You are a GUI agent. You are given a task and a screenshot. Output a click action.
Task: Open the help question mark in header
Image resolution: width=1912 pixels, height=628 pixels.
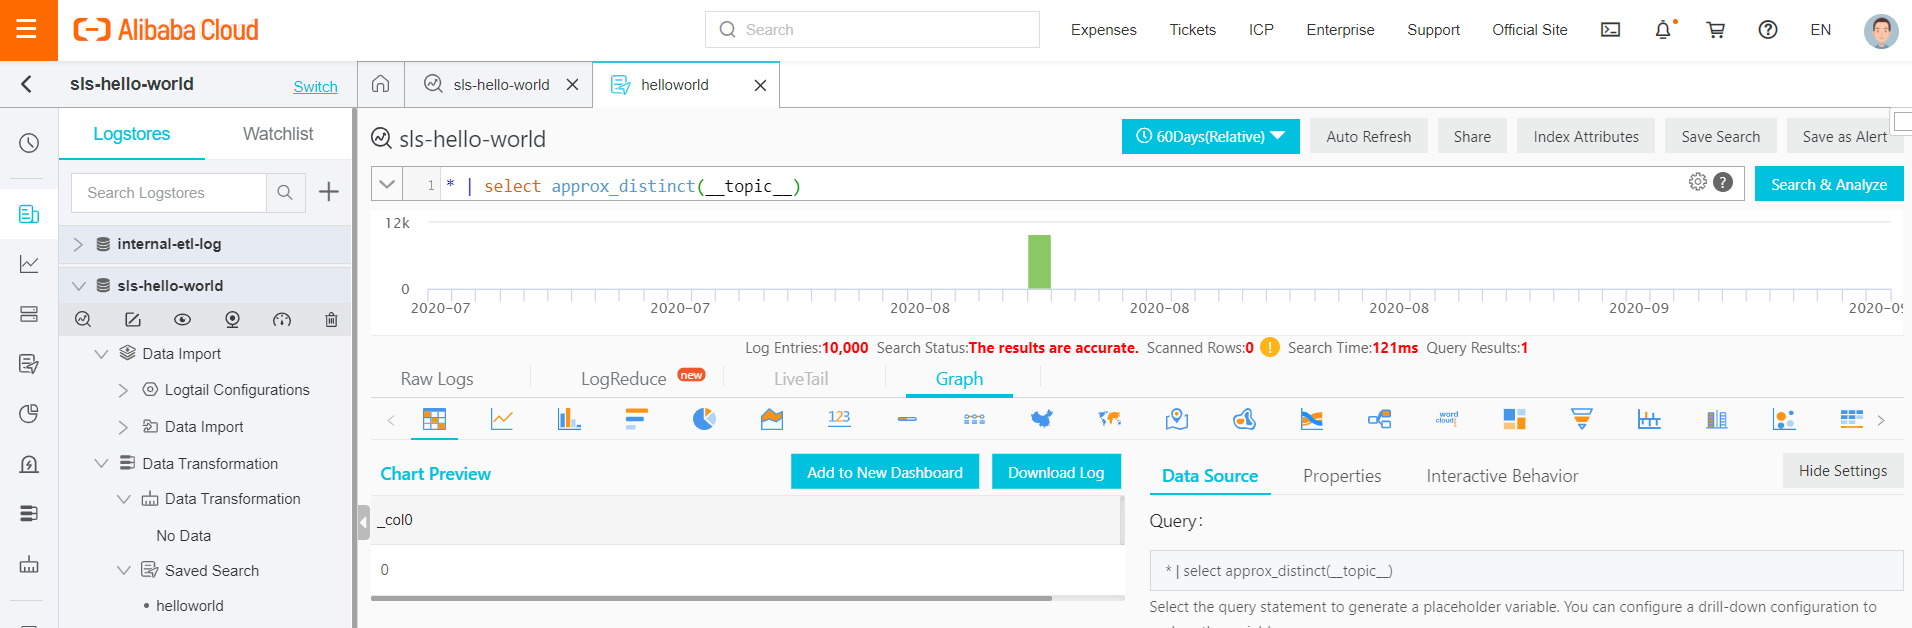click(1768, 30)
